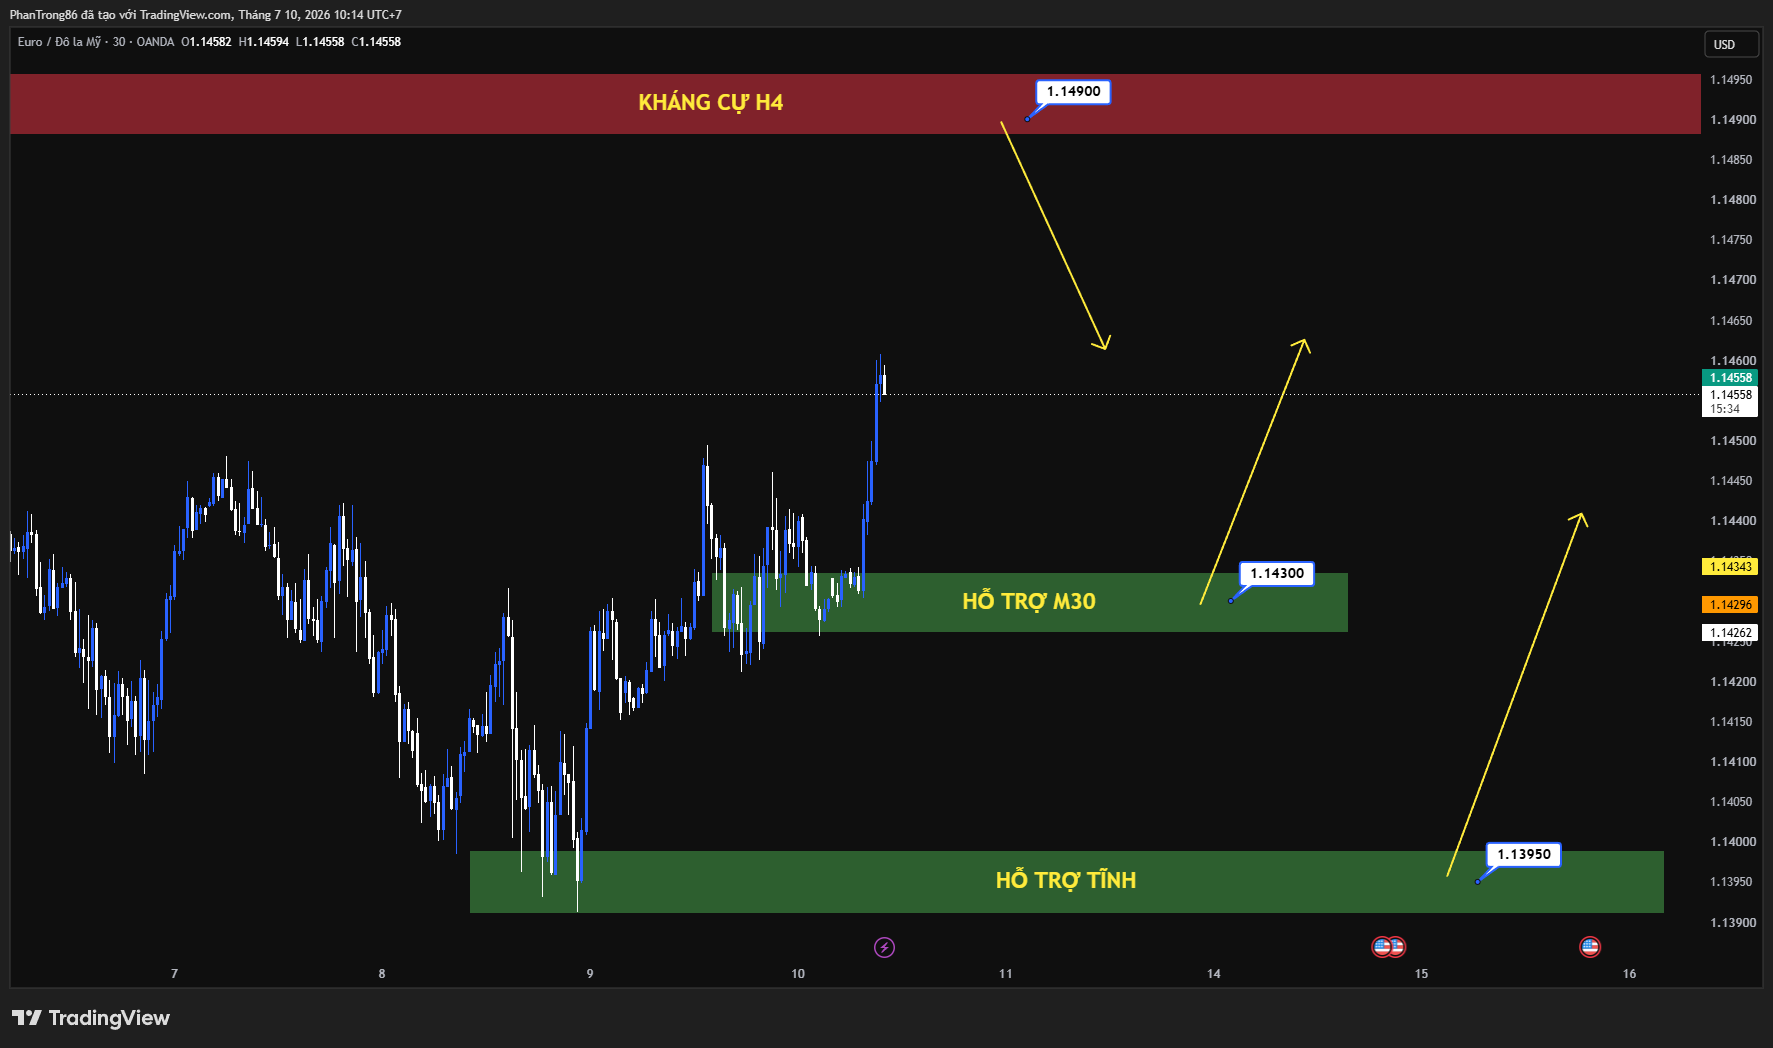Image resolution: width=1773 pixels, height=1048 pixels.
Task: Click the date label 9 on time axis
Action: [x=590, y=974]
